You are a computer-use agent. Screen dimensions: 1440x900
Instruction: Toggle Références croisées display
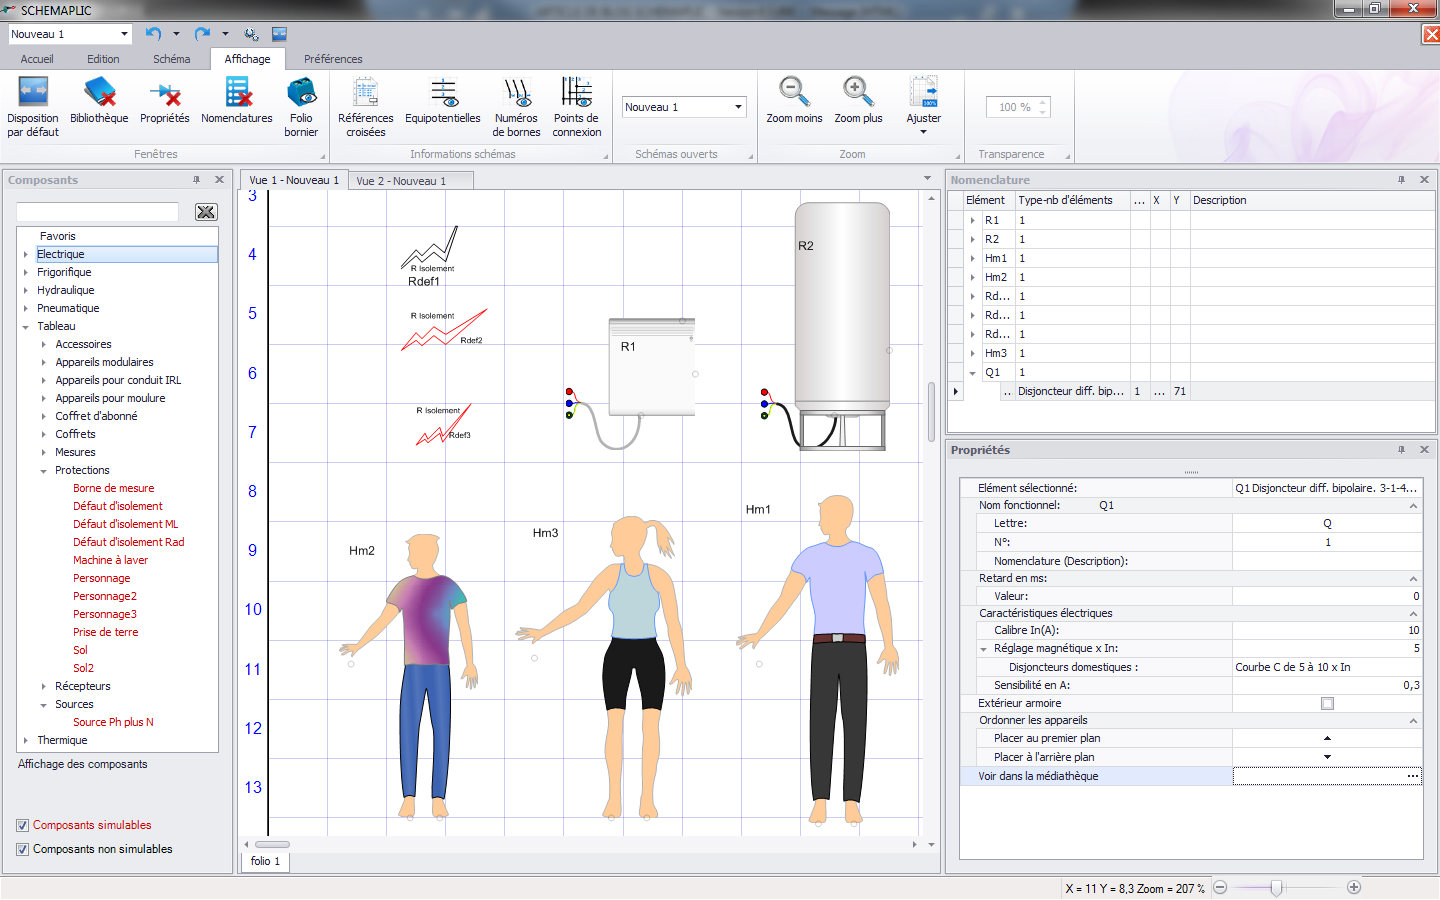click(x=366, y=93)
